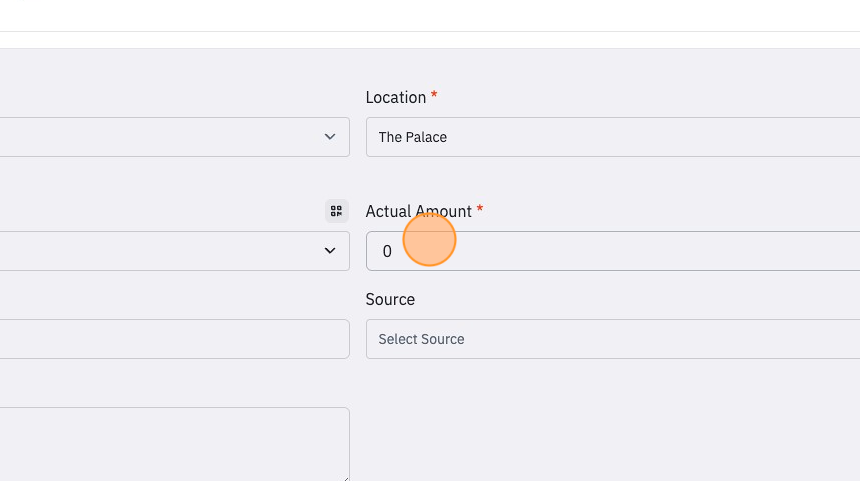This screenshot has height=481, width=860.
Task: Click the Location field showing The Palace
Action: pyautogui.click(x=613, y=137)
